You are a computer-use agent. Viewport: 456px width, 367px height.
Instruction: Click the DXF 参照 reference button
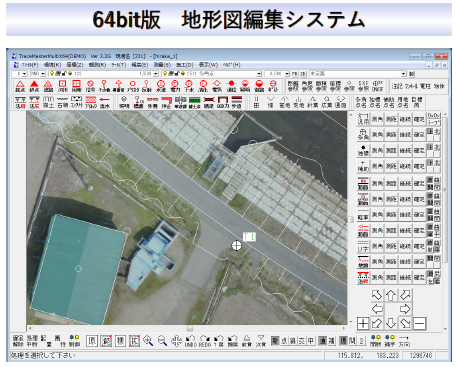tap(363, 86)
